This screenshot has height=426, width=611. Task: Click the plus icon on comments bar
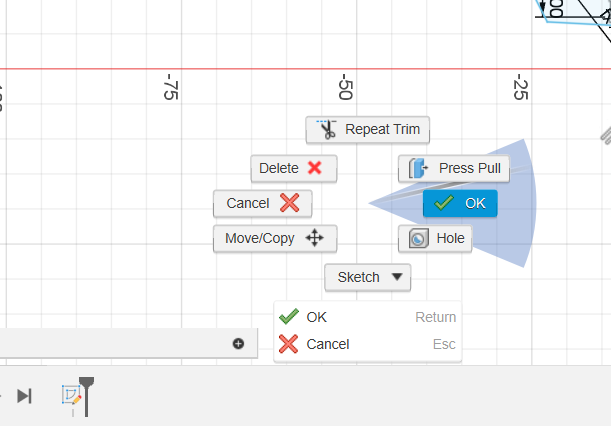coord(238,343)
